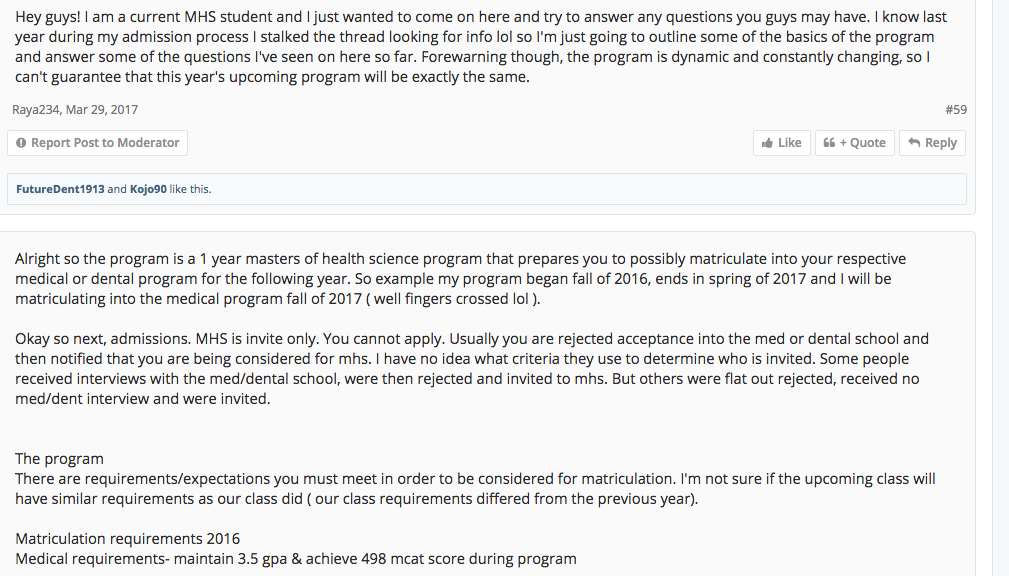
Task: View Kojo90's profile
Action: tap(148, 189)
